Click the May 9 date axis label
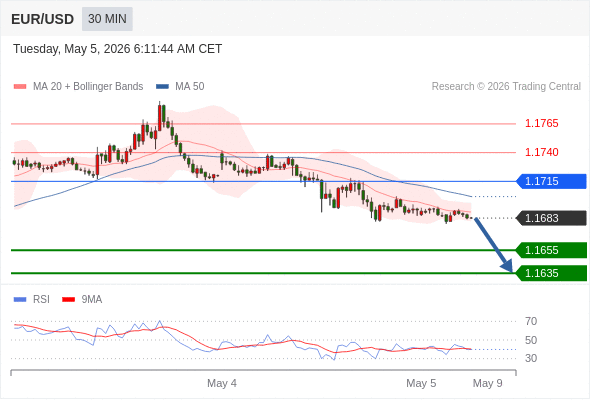 click(x=487, y=383)
